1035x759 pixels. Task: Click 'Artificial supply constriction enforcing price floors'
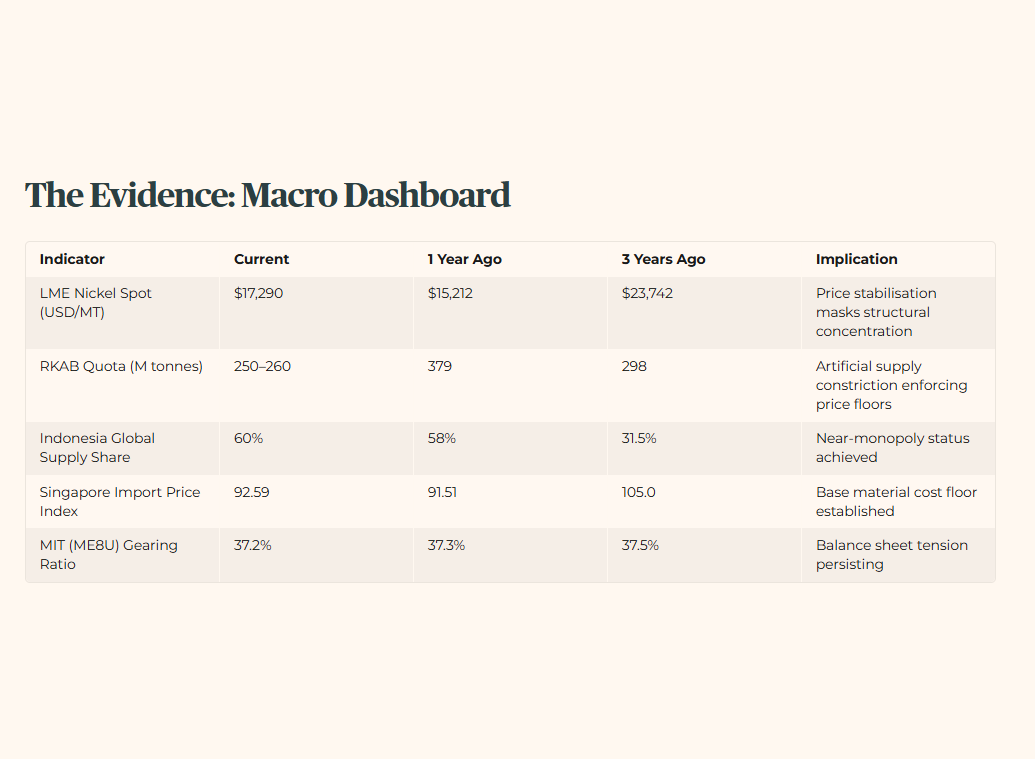tap(892, 385)
